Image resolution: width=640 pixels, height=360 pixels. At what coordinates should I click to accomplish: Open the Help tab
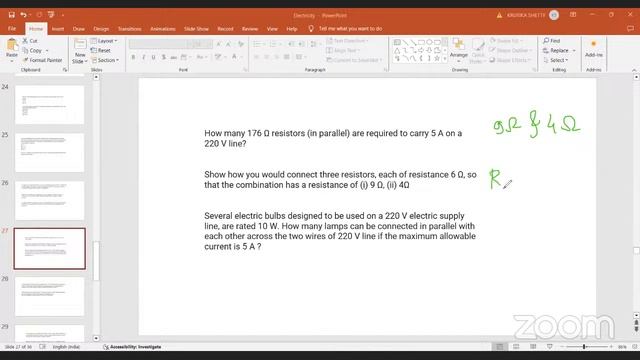[291, 29]
